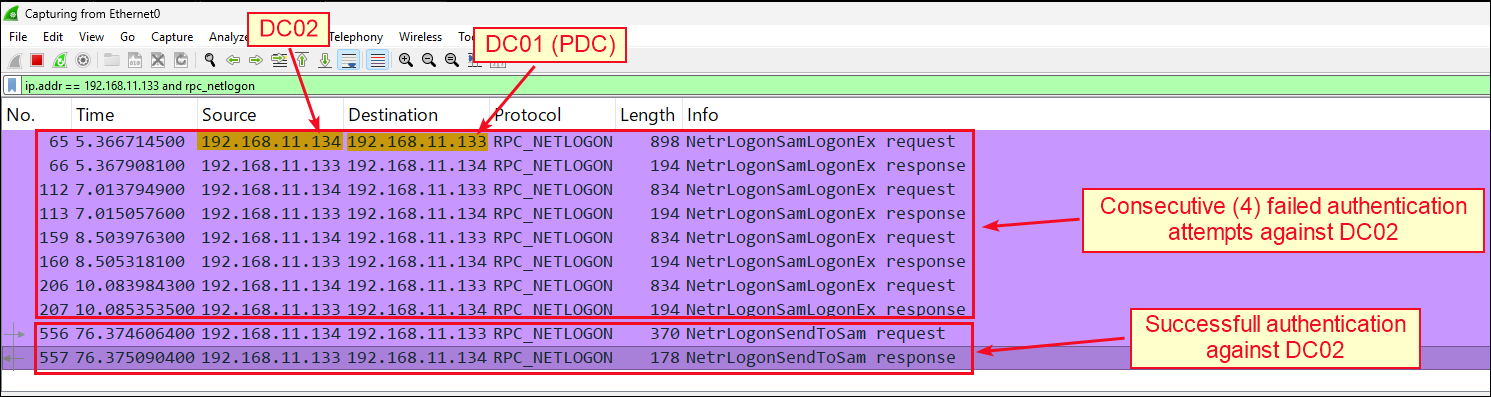Select packet number 159 row
This screenshot has width=1491, height=397.
[745, 238]
